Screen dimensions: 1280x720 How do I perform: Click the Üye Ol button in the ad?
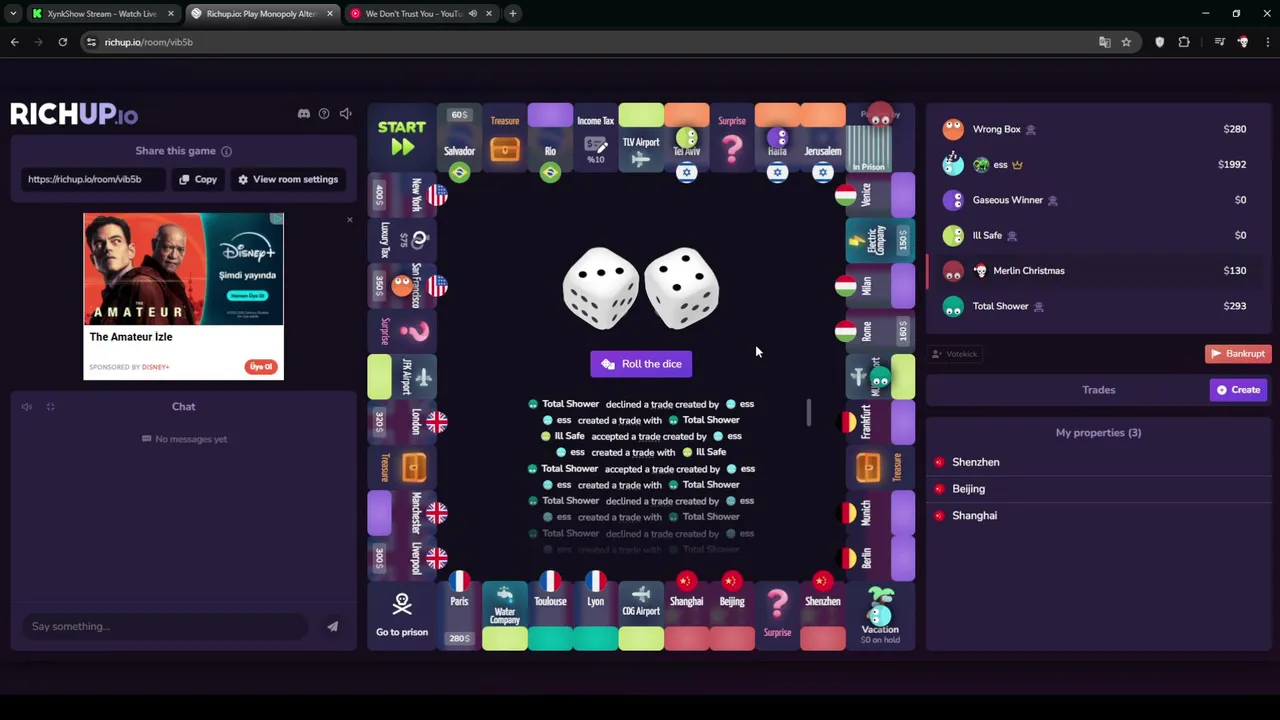[x=261, y=367]
